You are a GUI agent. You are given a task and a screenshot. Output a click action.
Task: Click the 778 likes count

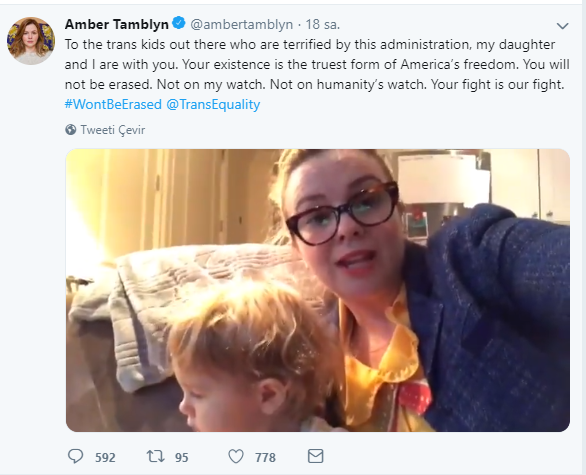[x=265, y=457]
